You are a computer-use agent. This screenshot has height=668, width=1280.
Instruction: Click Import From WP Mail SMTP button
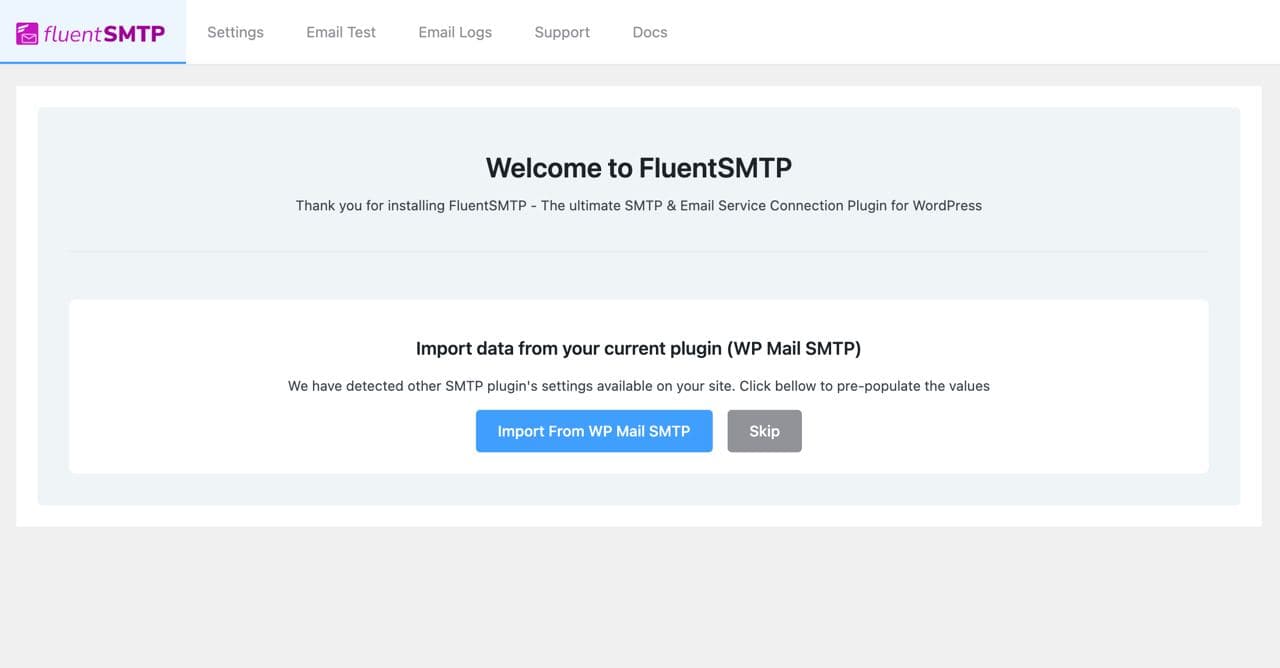tap(594, 431)
